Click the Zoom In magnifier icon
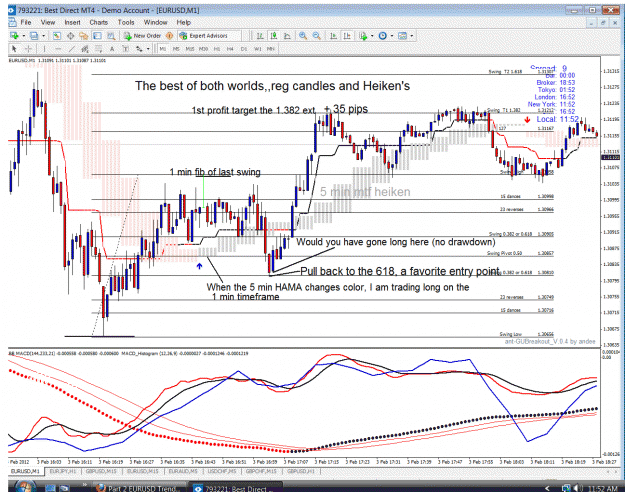Image resolution: width=625 pixels, height=492 pixels. [303, 36]
